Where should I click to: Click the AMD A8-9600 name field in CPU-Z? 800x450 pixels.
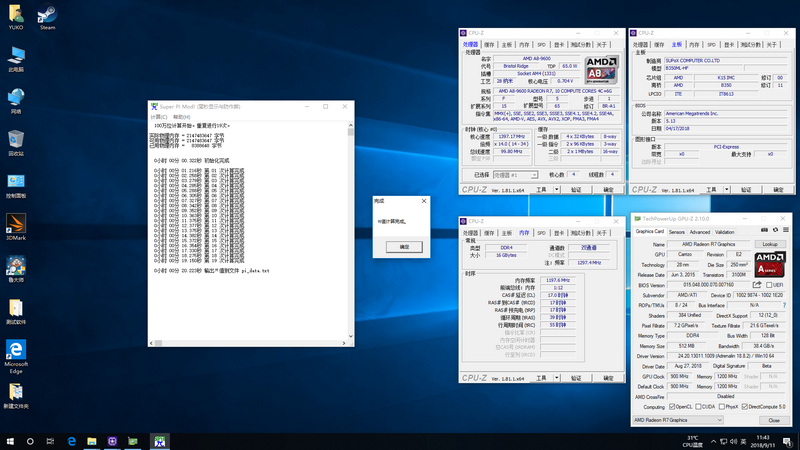point(536,59)
